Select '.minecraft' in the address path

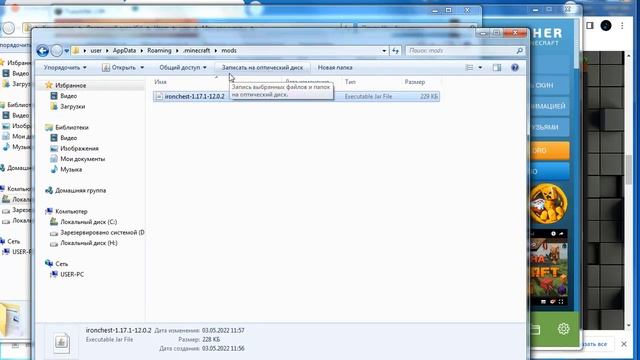[x=196, y=51]
